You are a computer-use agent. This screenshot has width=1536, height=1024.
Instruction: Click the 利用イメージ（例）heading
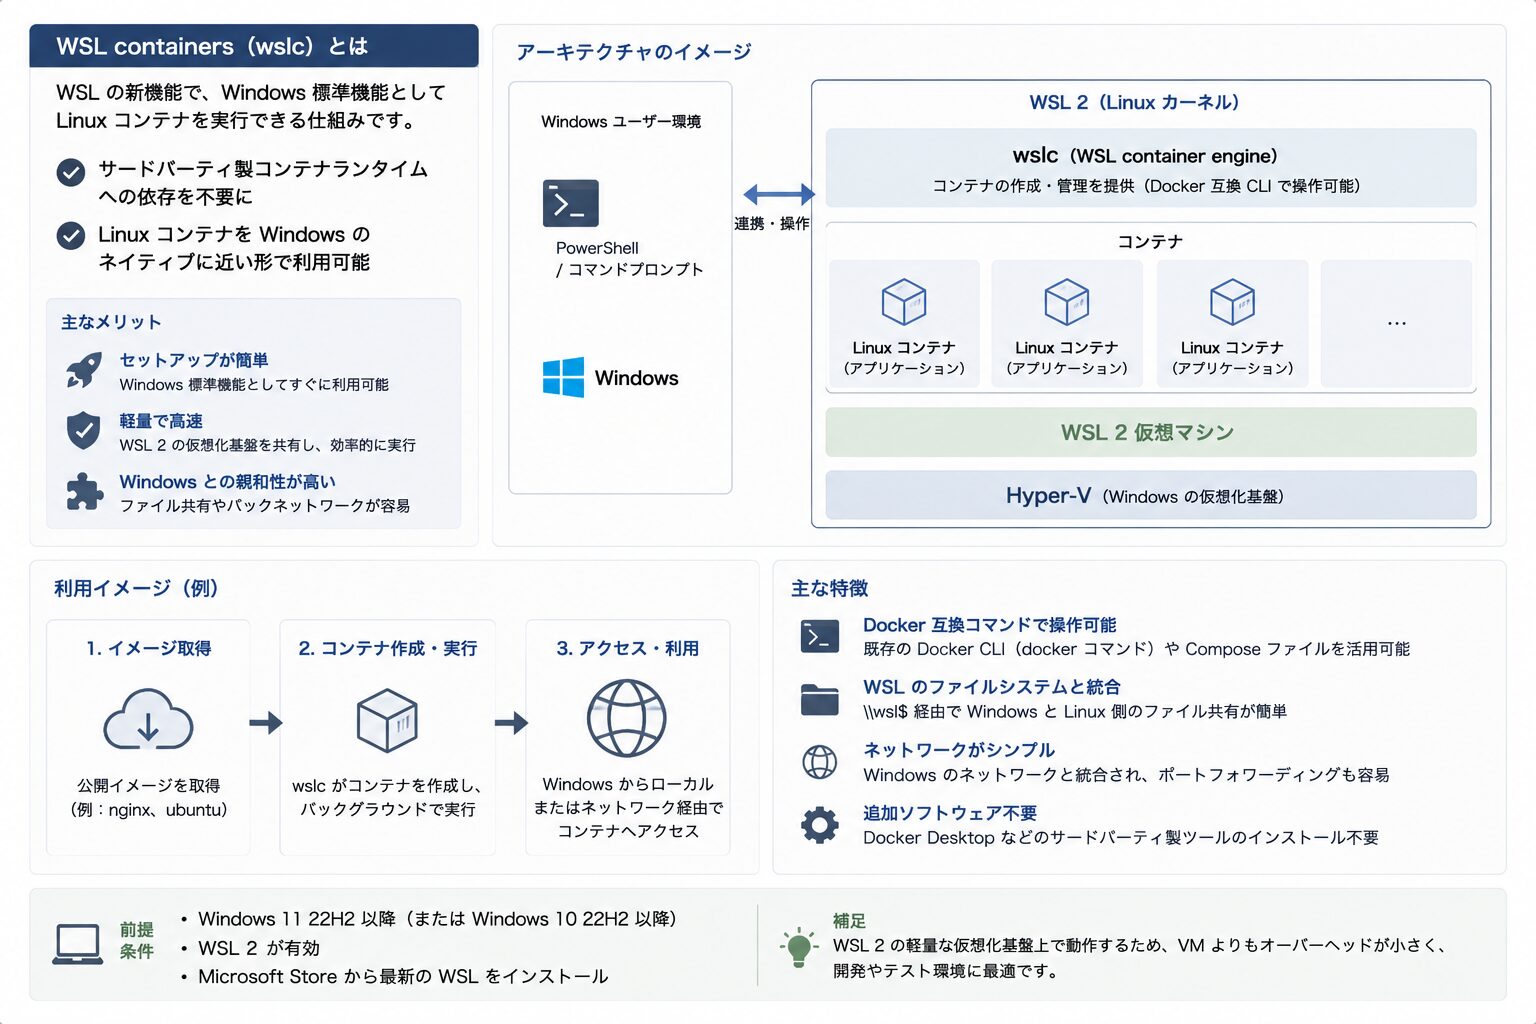click(136, 588)
